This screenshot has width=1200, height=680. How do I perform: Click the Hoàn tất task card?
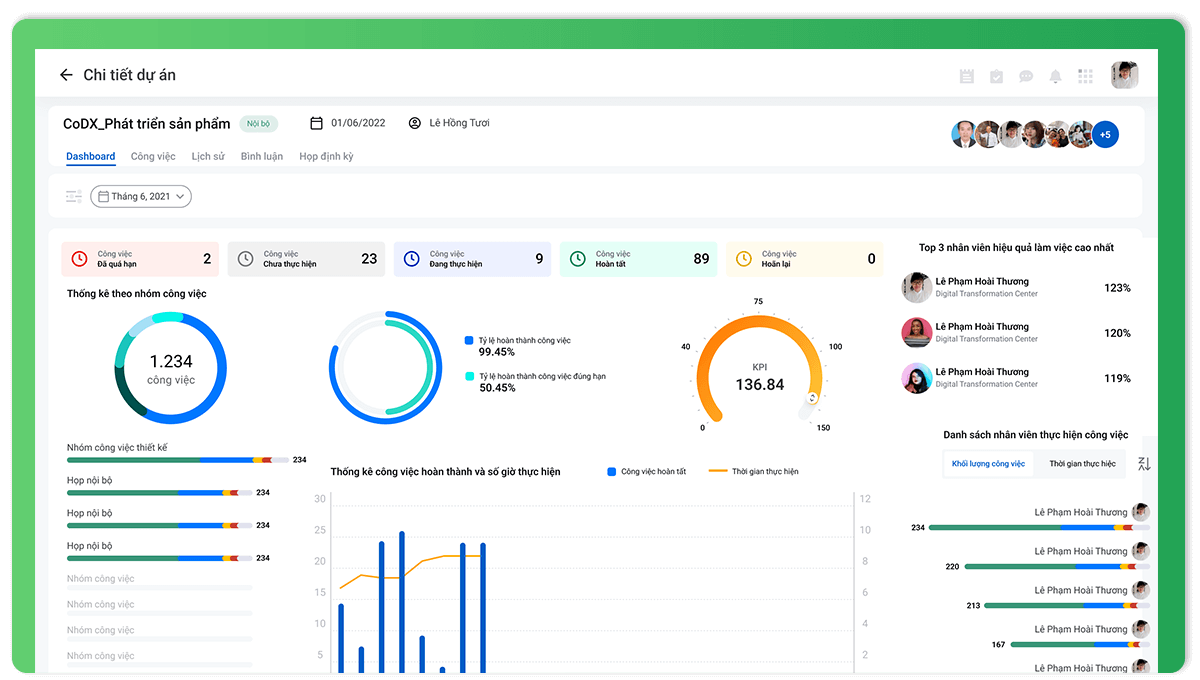click(638, 259)
